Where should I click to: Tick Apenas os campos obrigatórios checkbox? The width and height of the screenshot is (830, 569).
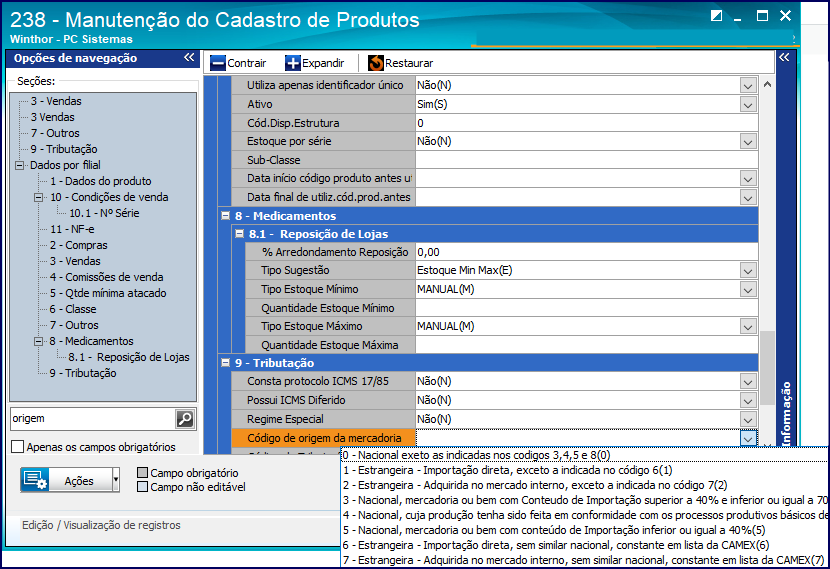[17, 447]
